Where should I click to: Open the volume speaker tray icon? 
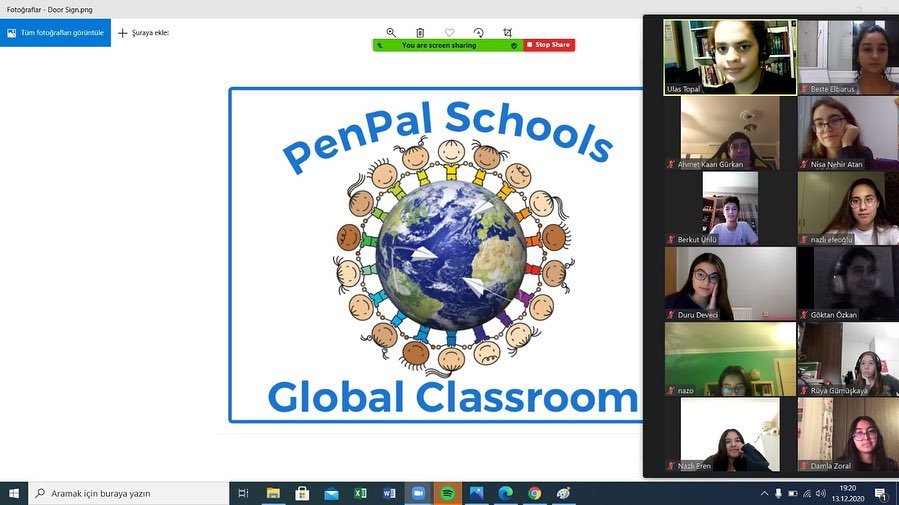point(820,493)
